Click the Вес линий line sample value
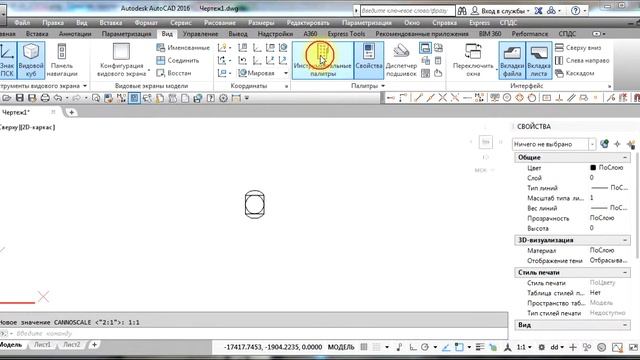Viewport: 640px width, 360px height. [x=609, y=208]
